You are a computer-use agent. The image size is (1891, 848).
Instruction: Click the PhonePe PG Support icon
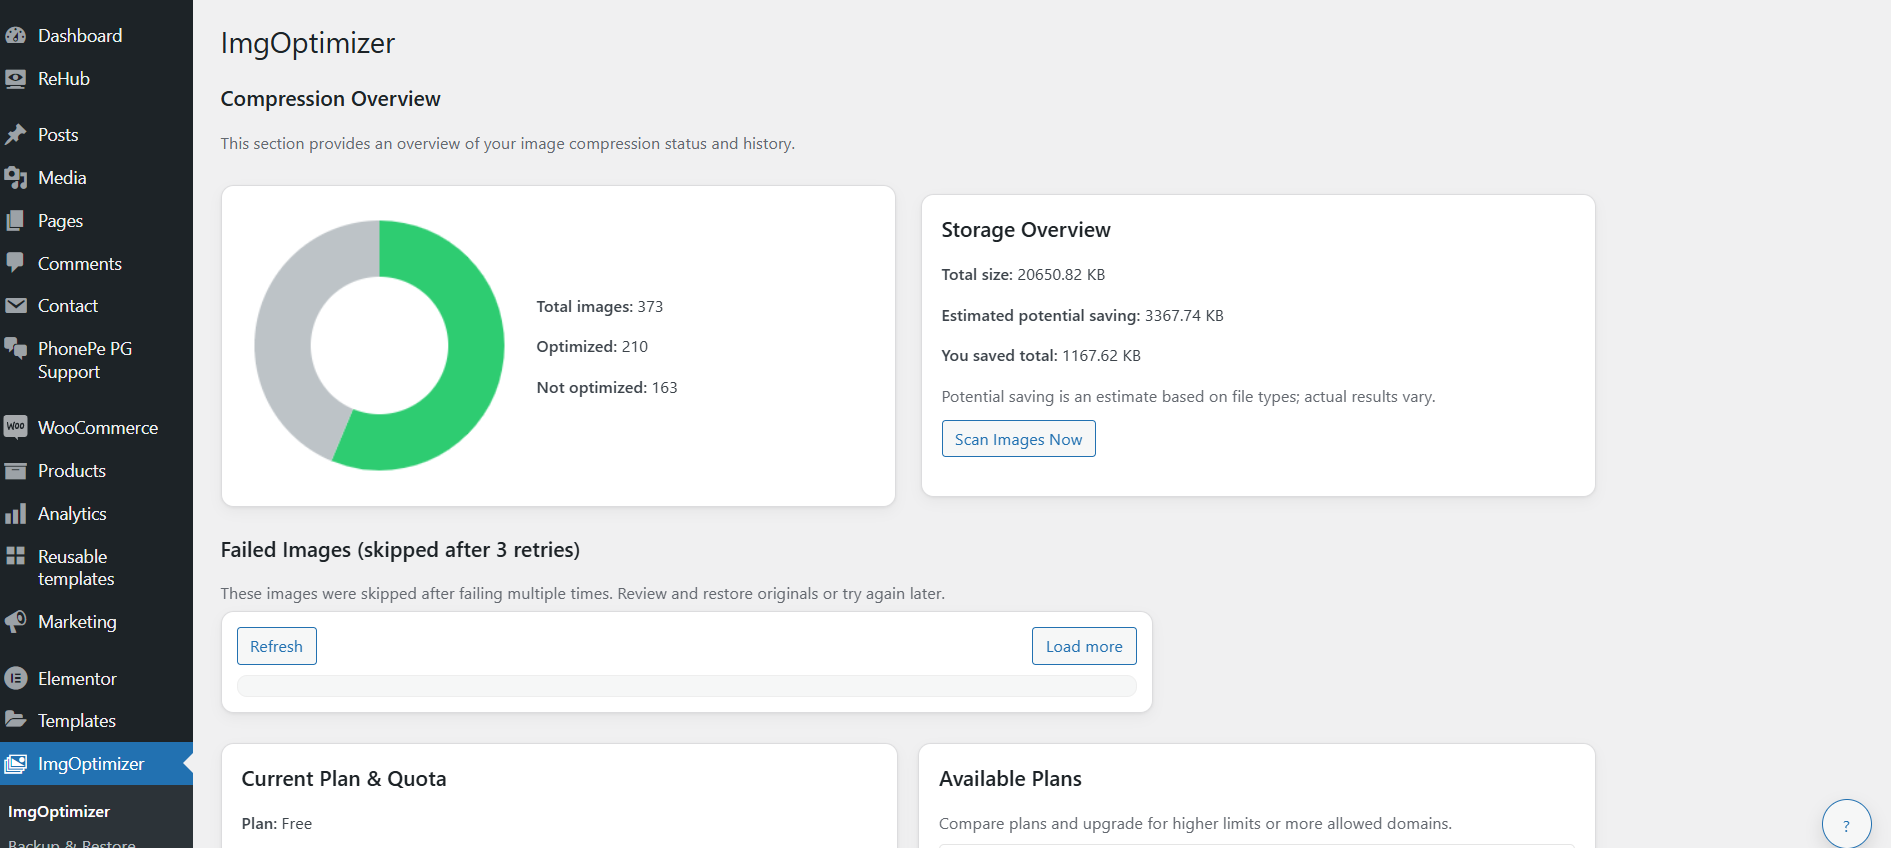coord(15,349)
